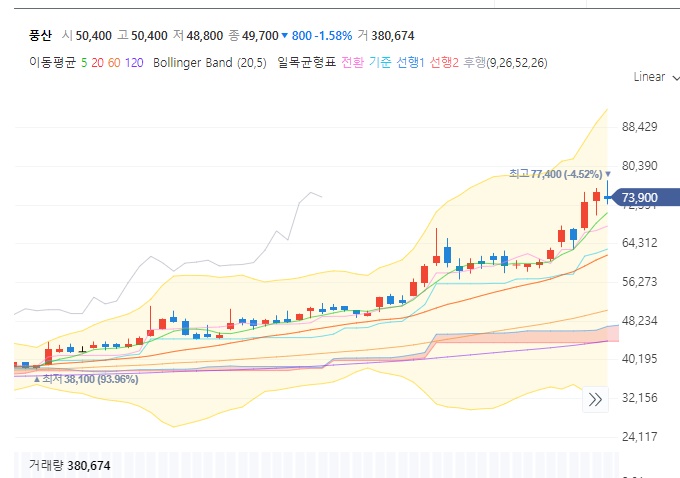
Task: Click the 거래량 380,674 volume label
Action: tap(69, 466)
